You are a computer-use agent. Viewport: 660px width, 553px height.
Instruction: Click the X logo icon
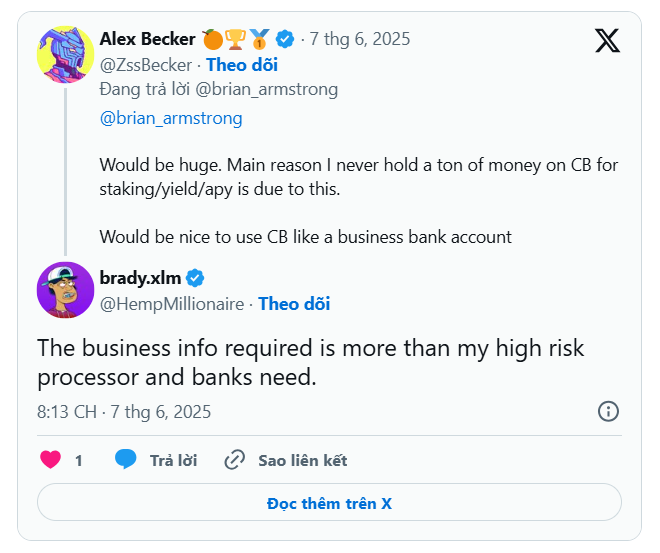pos(607,40)
